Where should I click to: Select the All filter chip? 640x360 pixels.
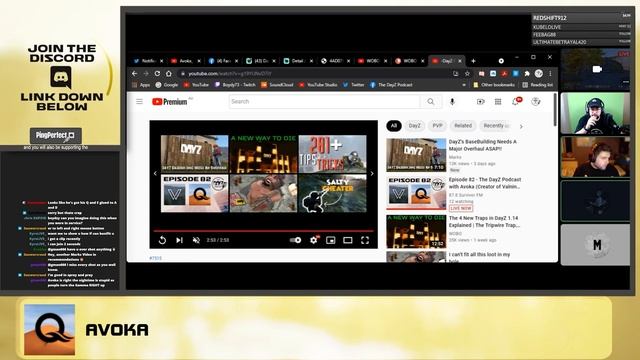[x=393, y=126]
